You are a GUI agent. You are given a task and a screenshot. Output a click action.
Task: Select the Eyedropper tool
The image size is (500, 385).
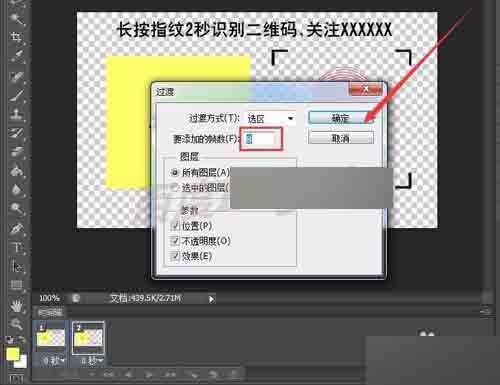(x=16, y=56)
